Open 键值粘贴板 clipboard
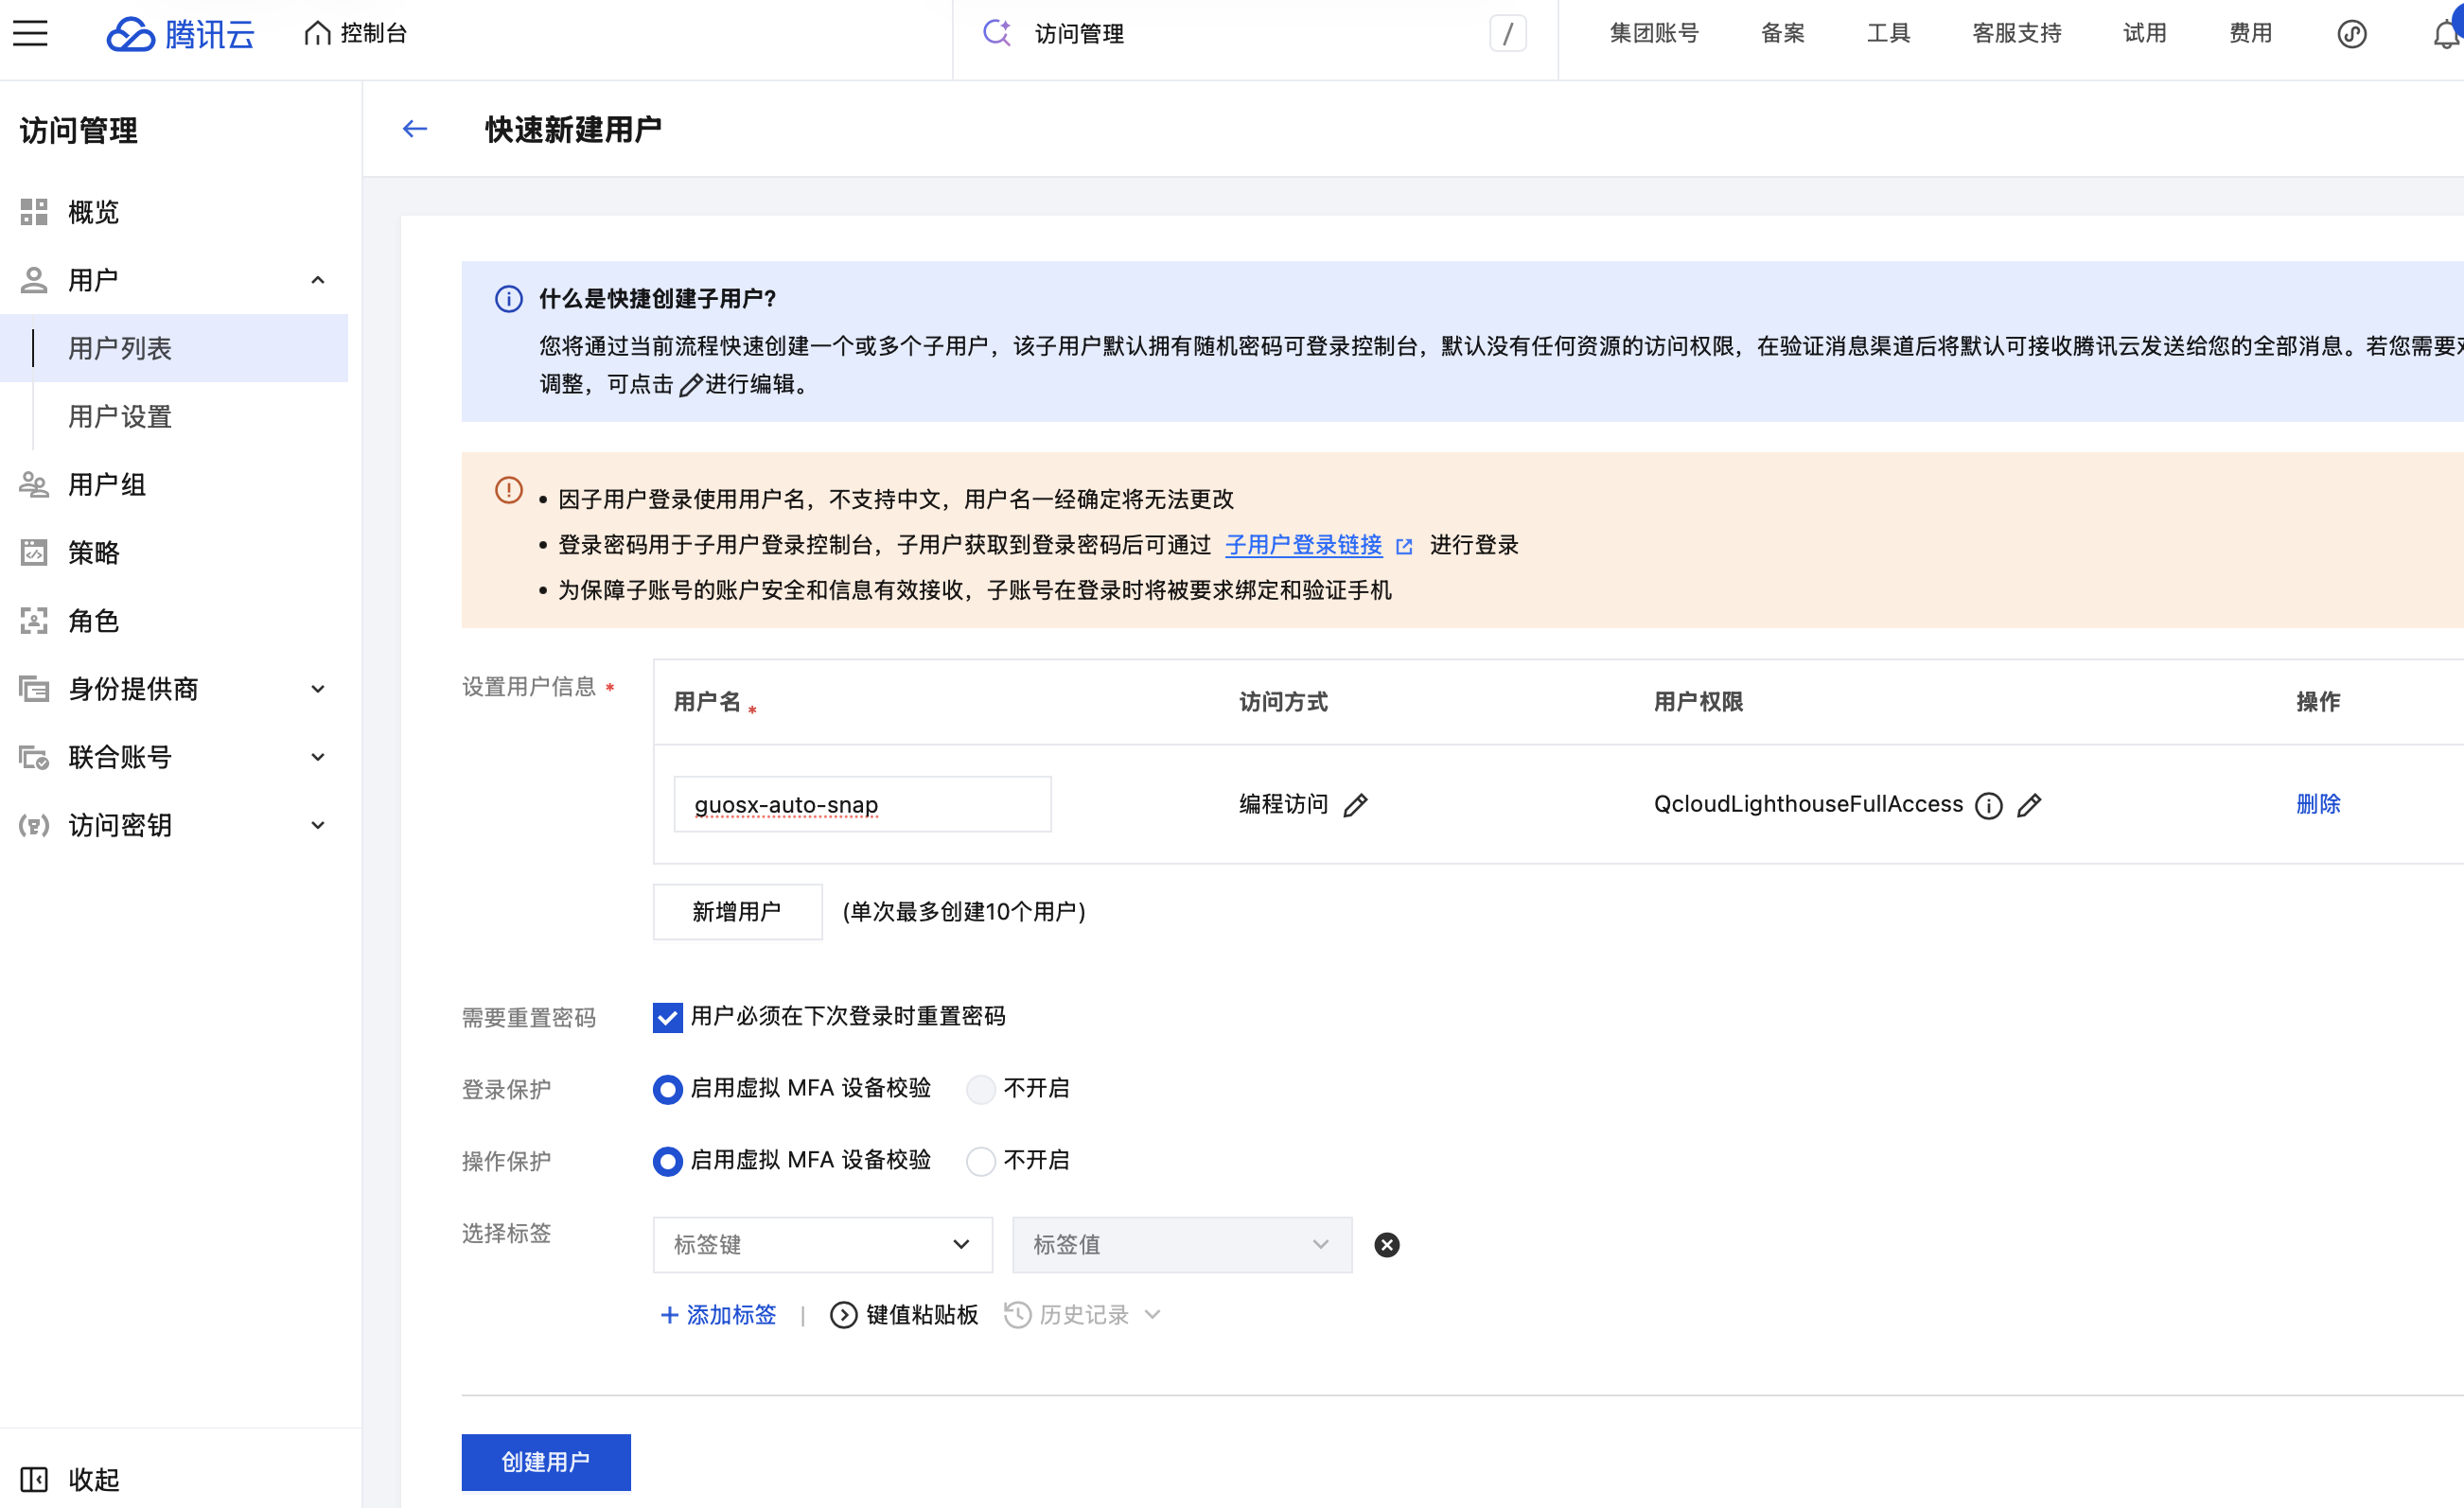The height and width of the screenshot is (1508, 2464). tap(904, 1315)
